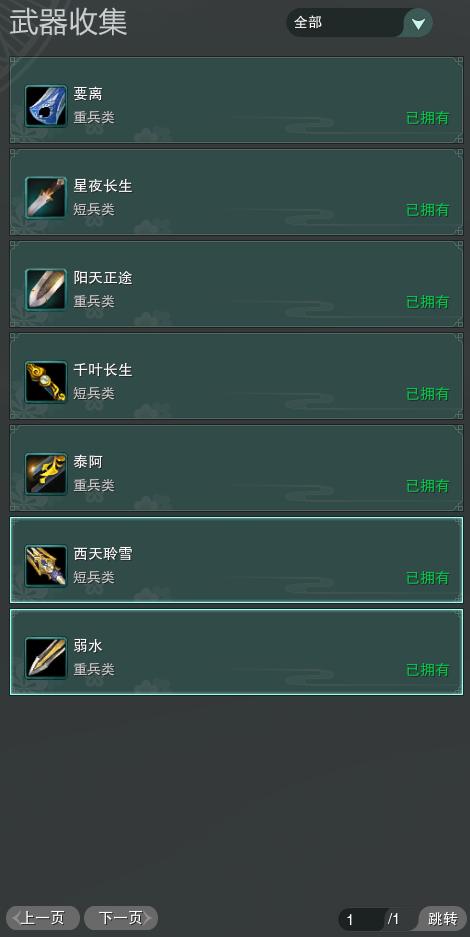470x937 pixels.
Task: Click the 西天聆雪 weapon icon
Action: pyautogui.click(x=46, y=566)
